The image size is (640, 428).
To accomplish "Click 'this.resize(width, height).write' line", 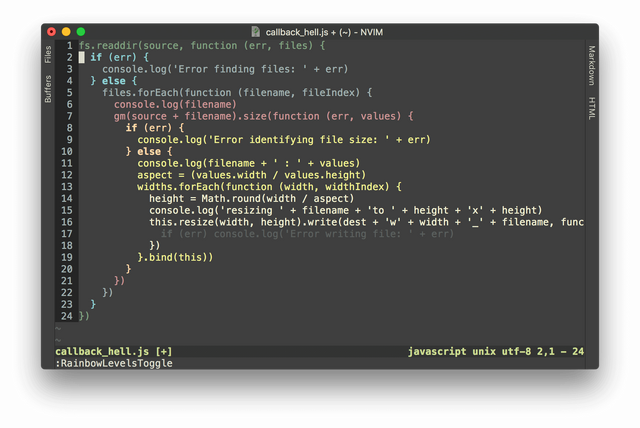I will [367, 222].
